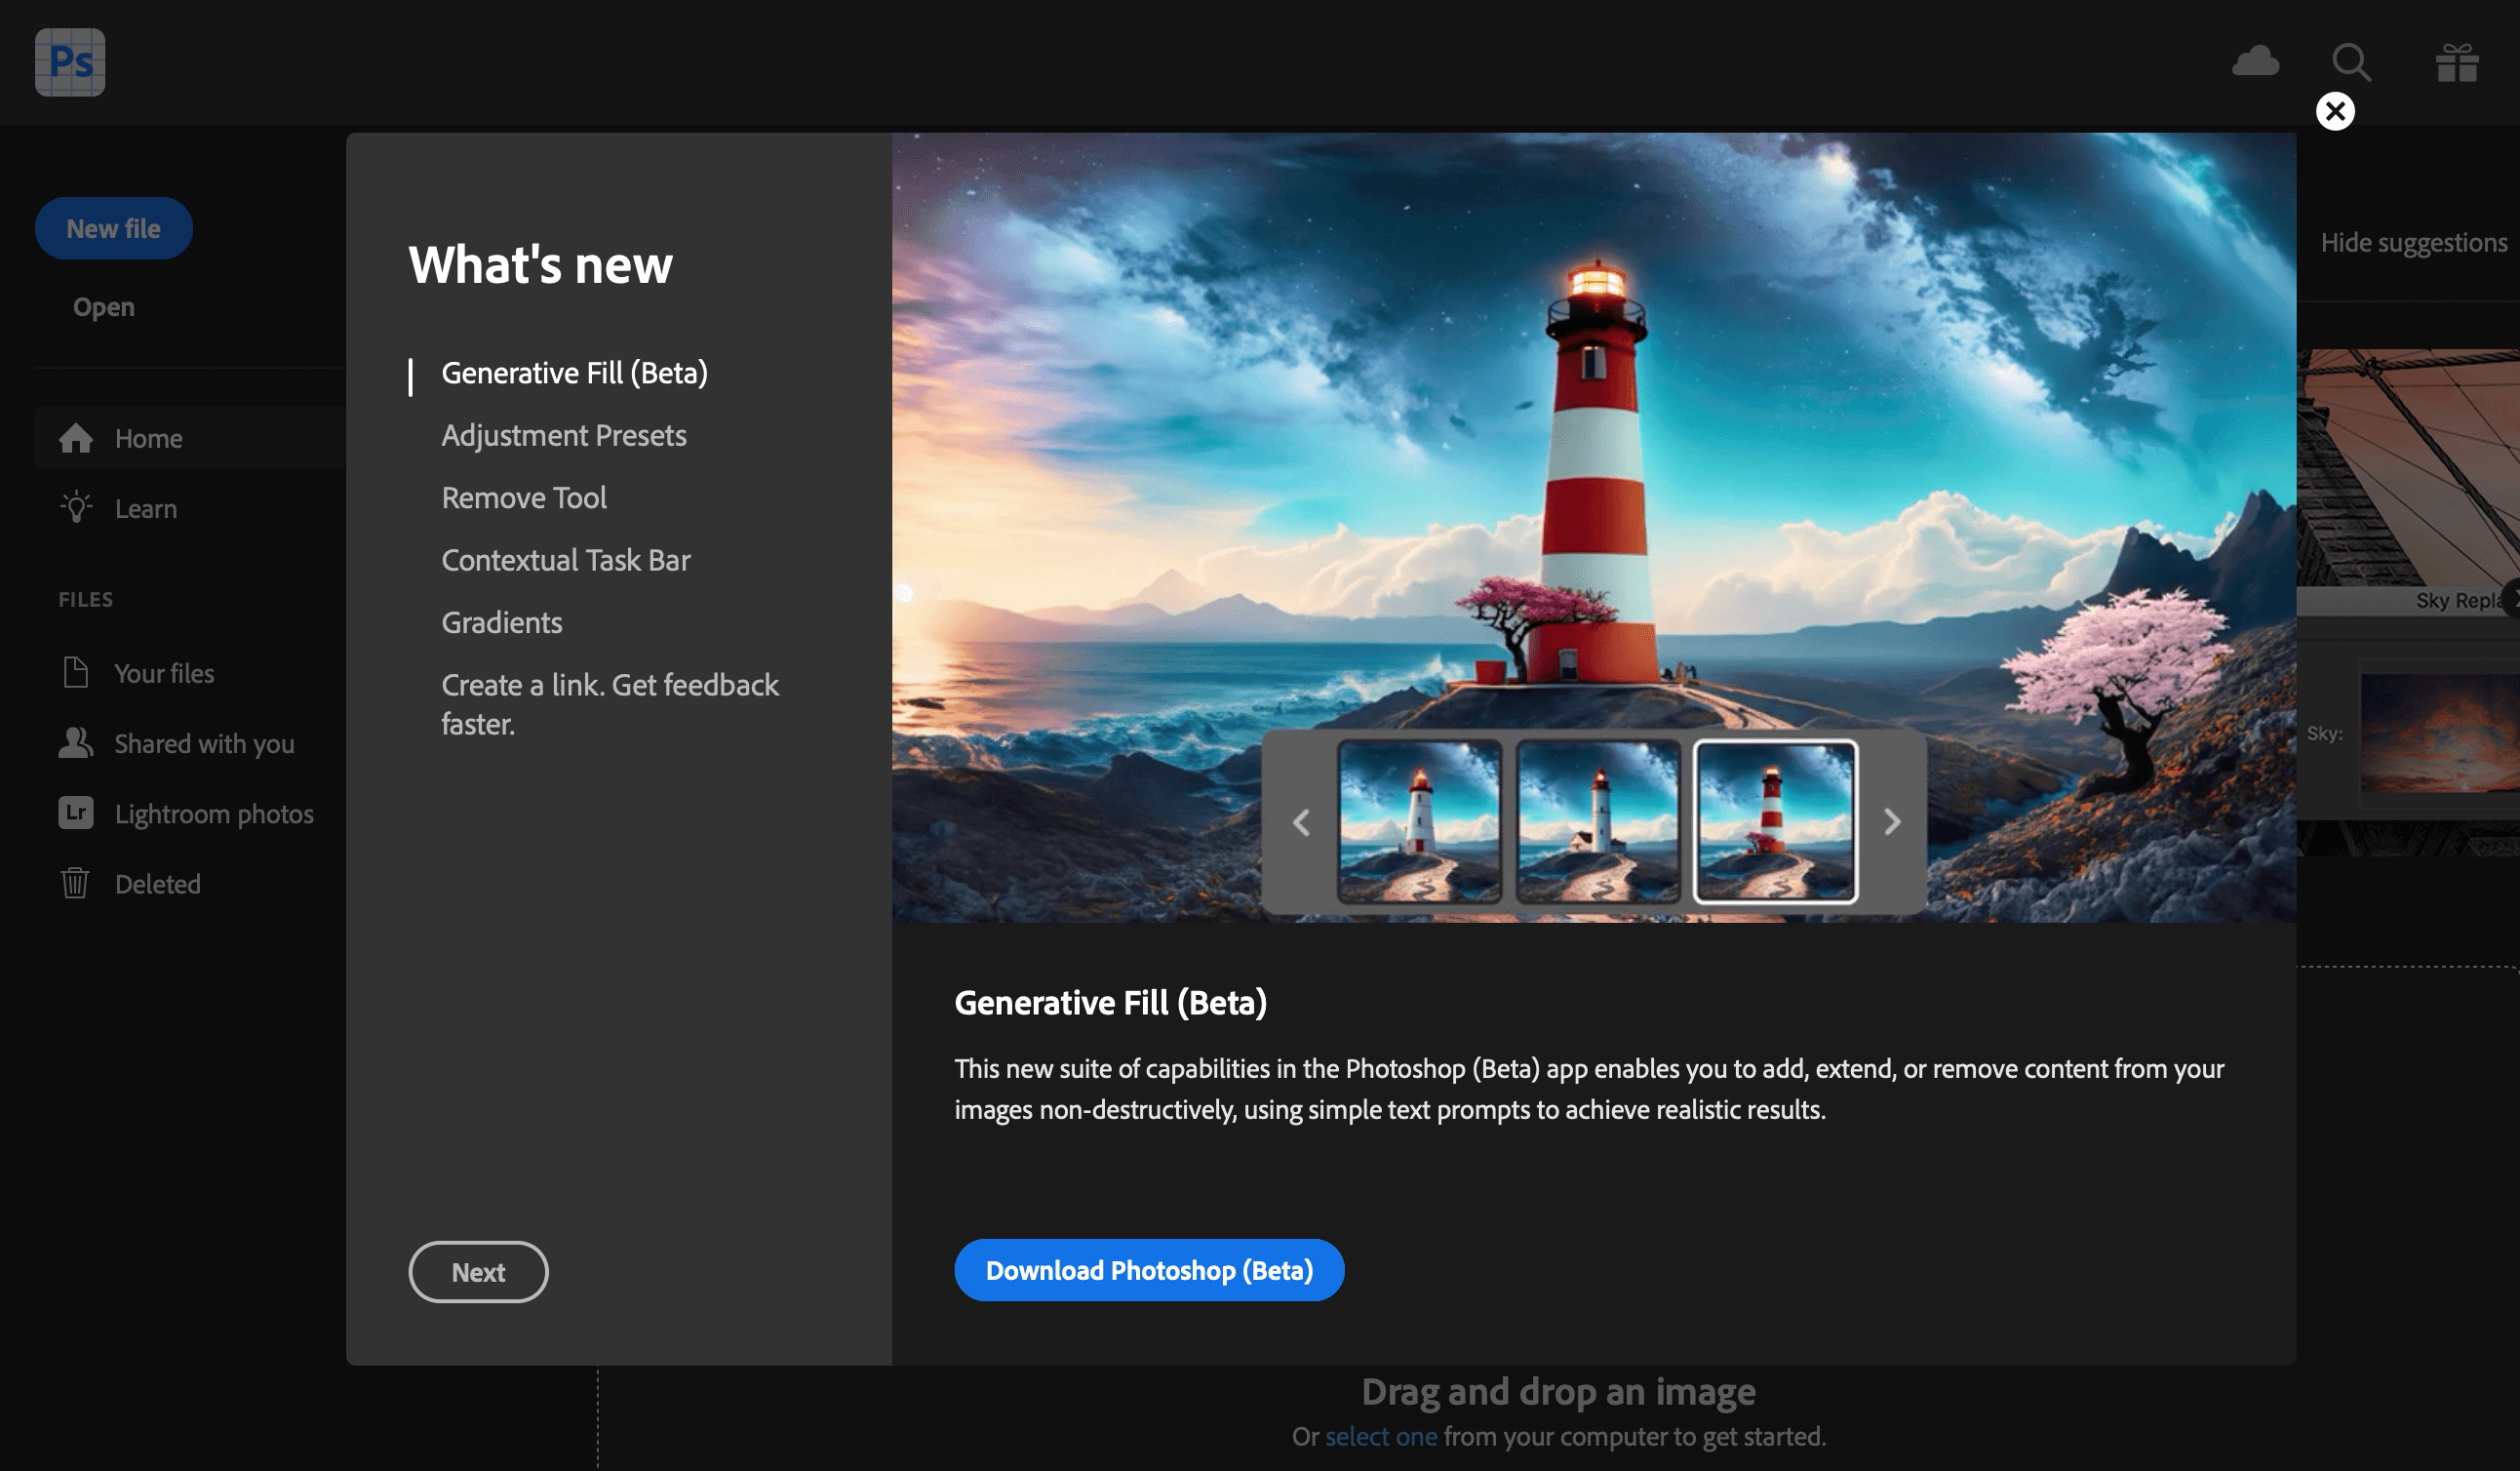The height and width of the screenshot is (1471, 2520).
Task: Click the Learn lightbulb icon
Action: pos(76,508)
